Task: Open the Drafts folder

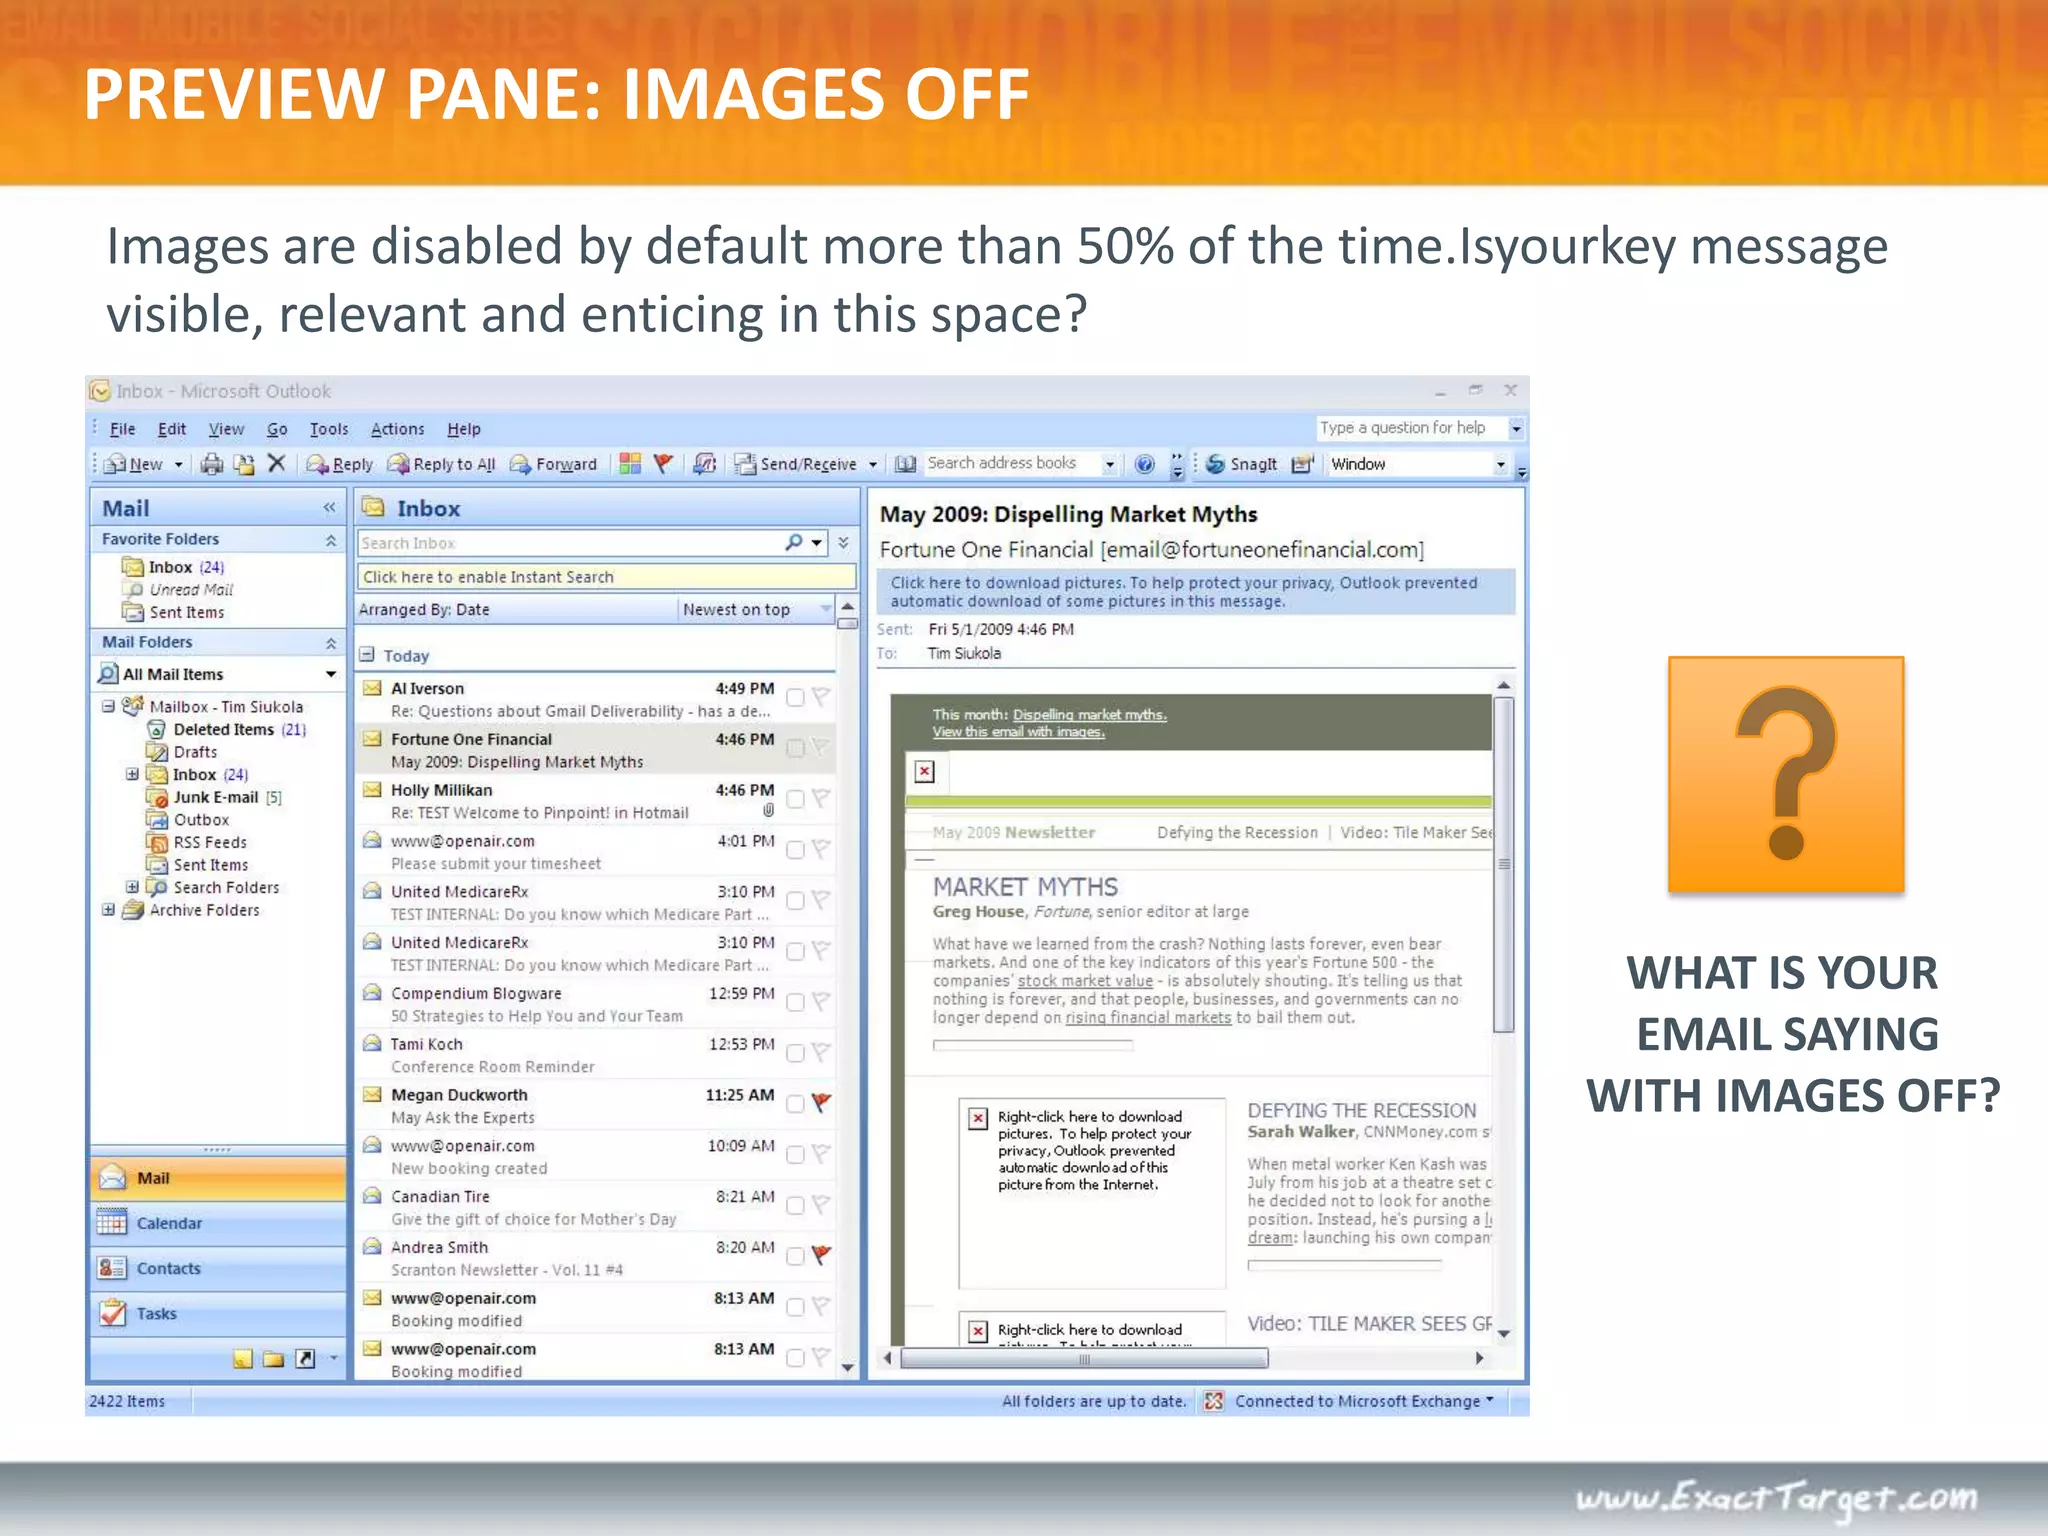Action: click(182, 752)
